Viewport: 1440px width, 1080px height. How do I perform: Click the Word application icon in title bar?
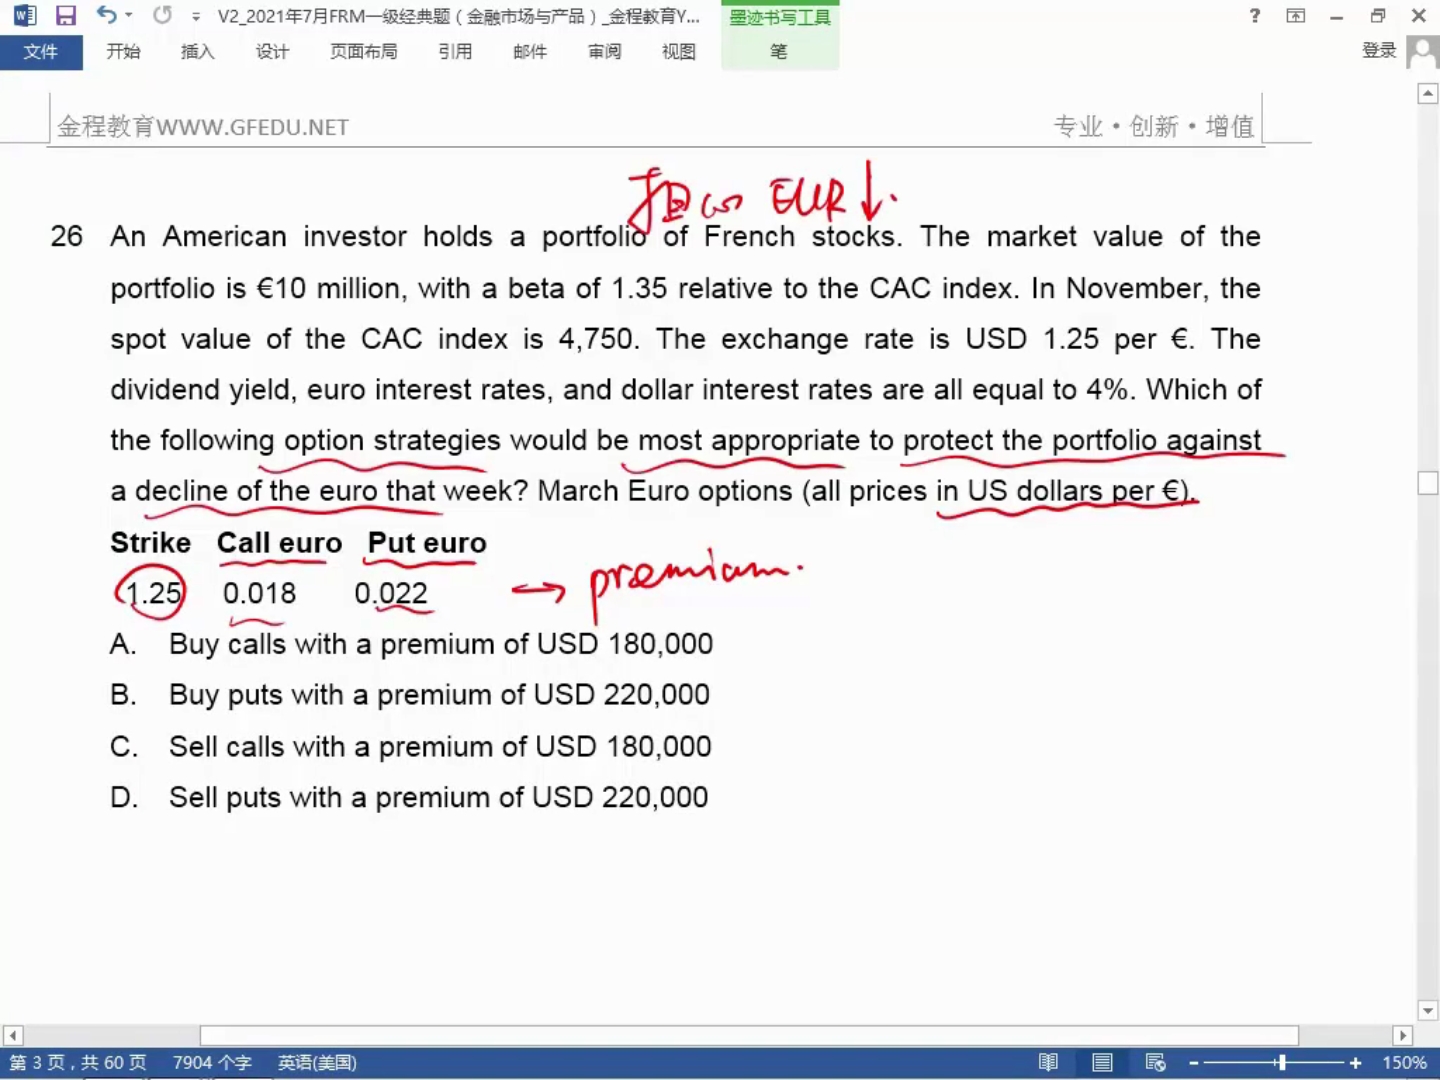pos(24,16)
